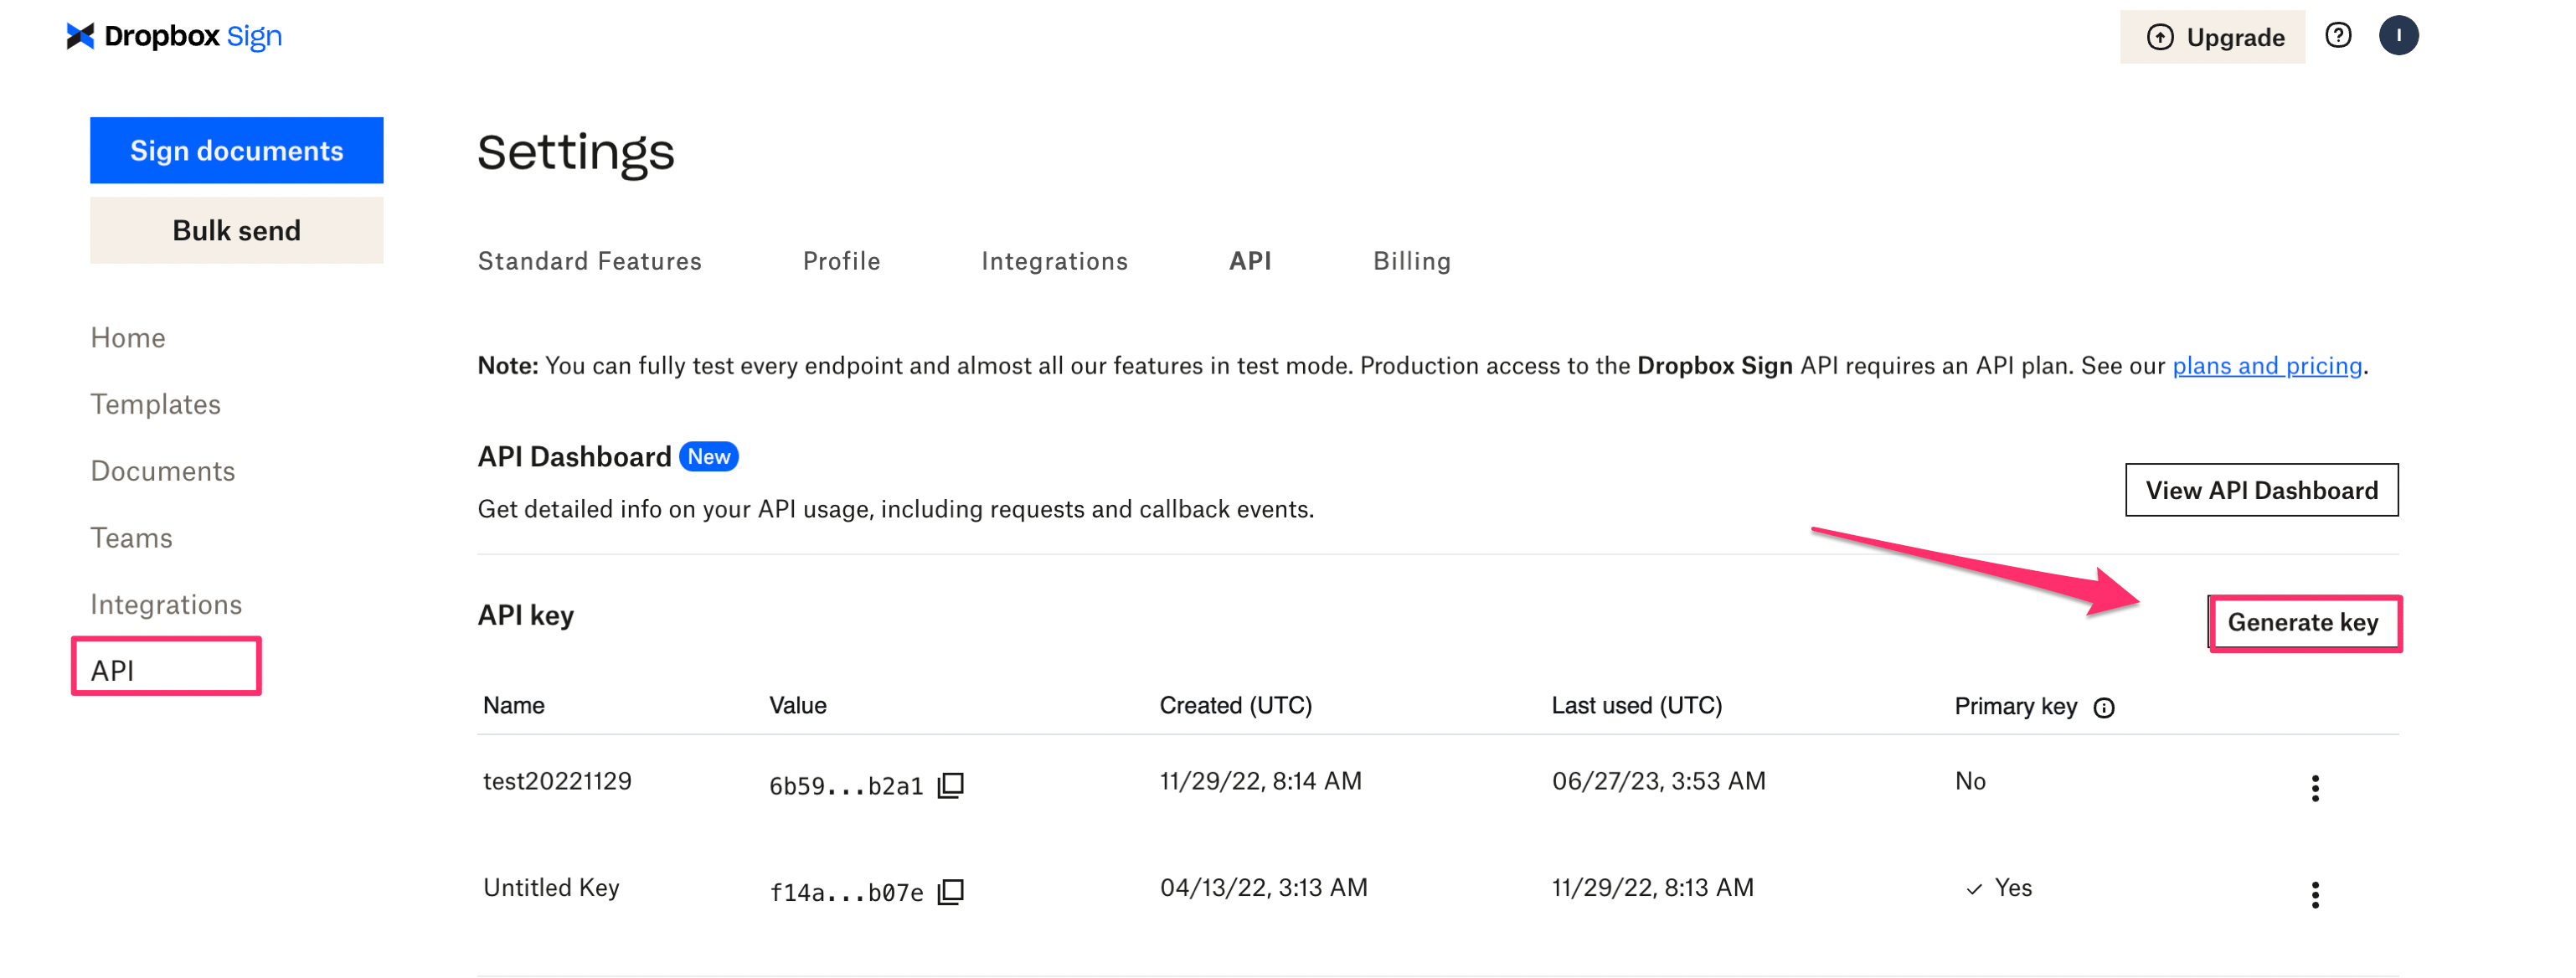Screen dimensions: 2576x978
Task: Open options menu for test20221129 key
Action: pyautogui.click(x=2315, y=788)
